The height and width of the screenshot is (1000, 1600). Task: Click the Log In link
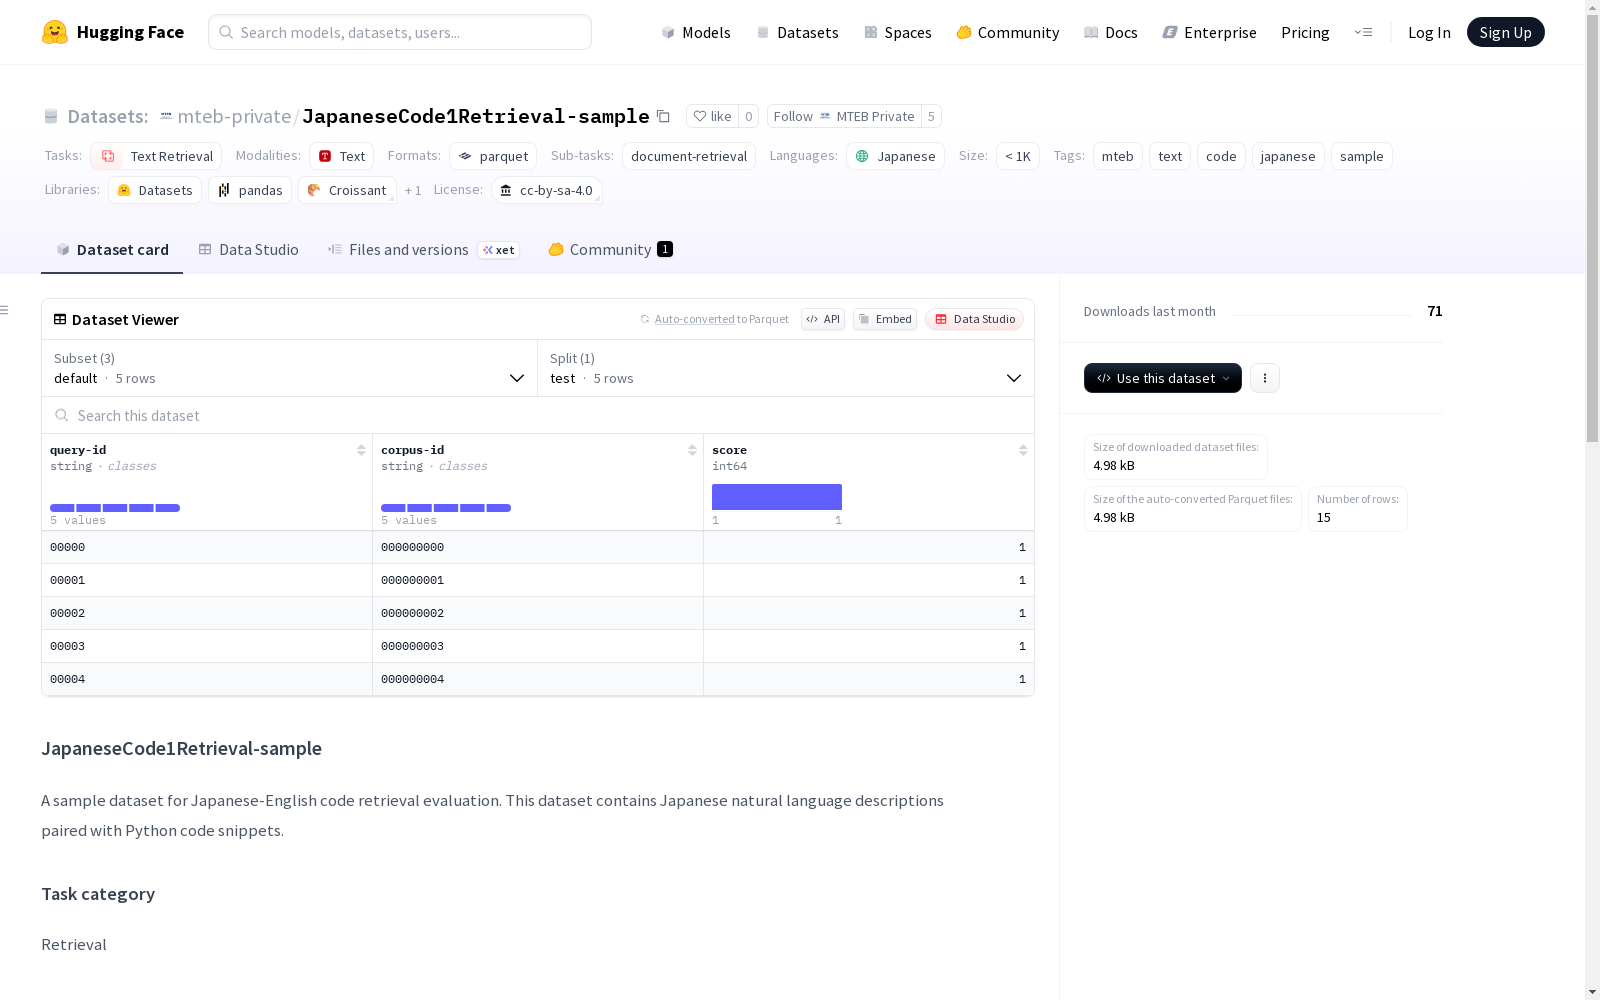(x=1429, y=32)
